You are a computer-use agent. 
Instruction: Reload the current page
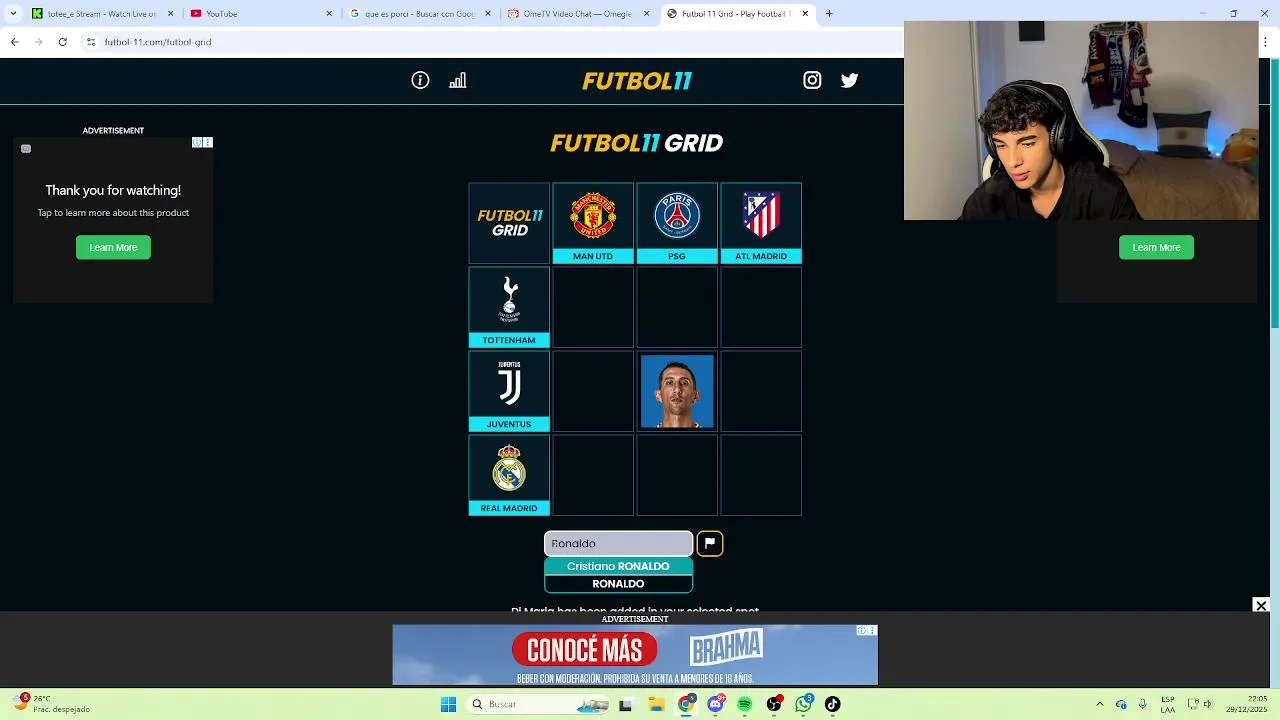click(62, 42)
